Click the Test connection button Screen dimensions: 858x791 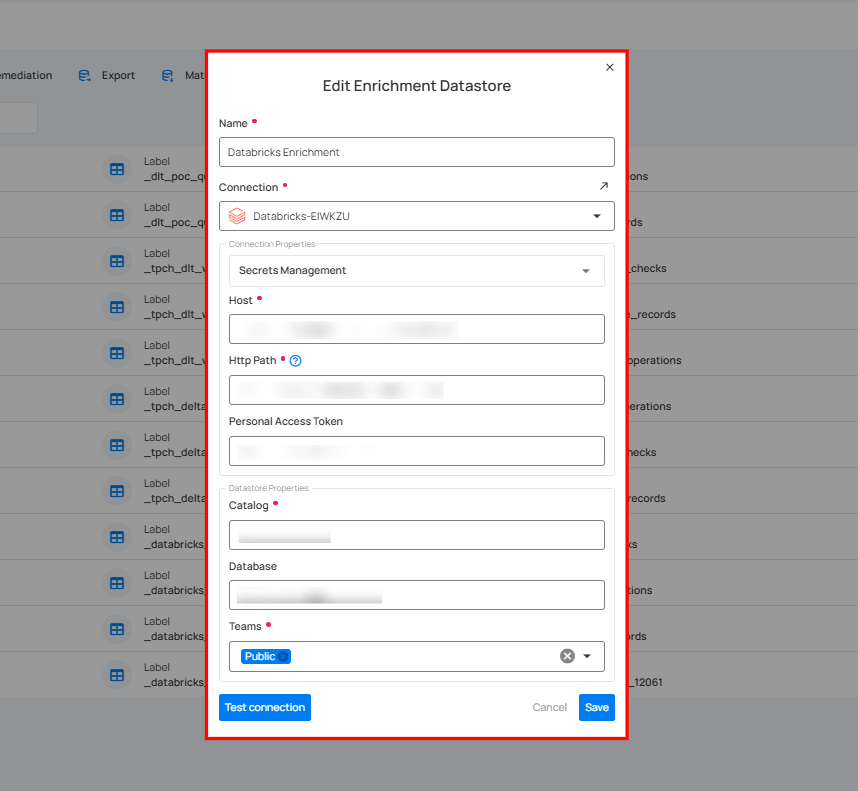(265, 707)
